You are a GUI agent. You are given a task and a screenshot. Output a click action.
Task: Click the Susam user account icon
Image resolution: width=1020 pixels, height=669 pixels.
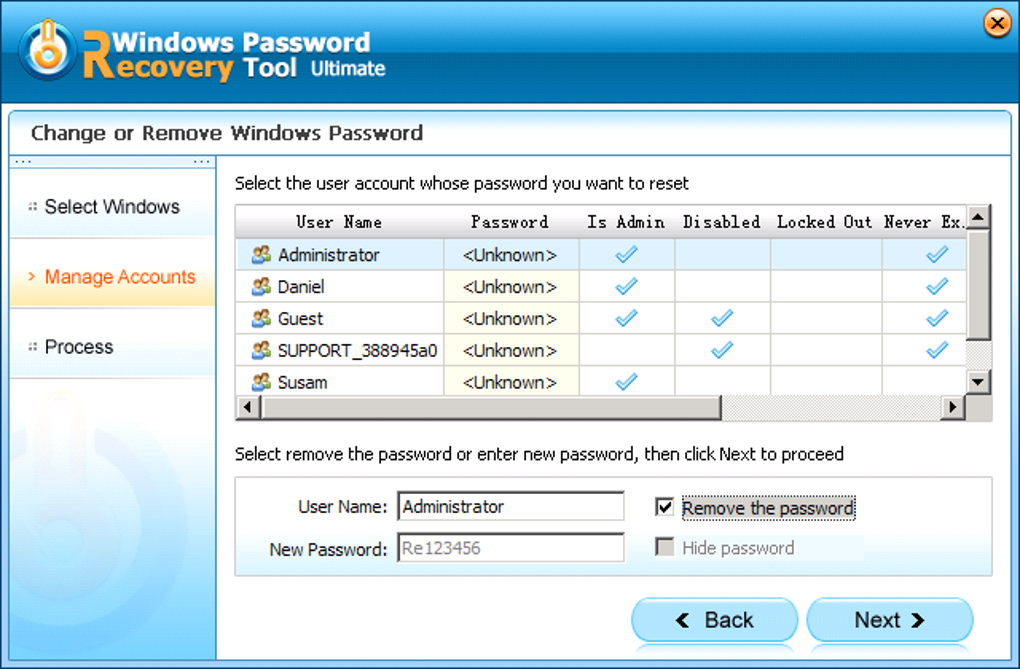[x=261, y=382]
